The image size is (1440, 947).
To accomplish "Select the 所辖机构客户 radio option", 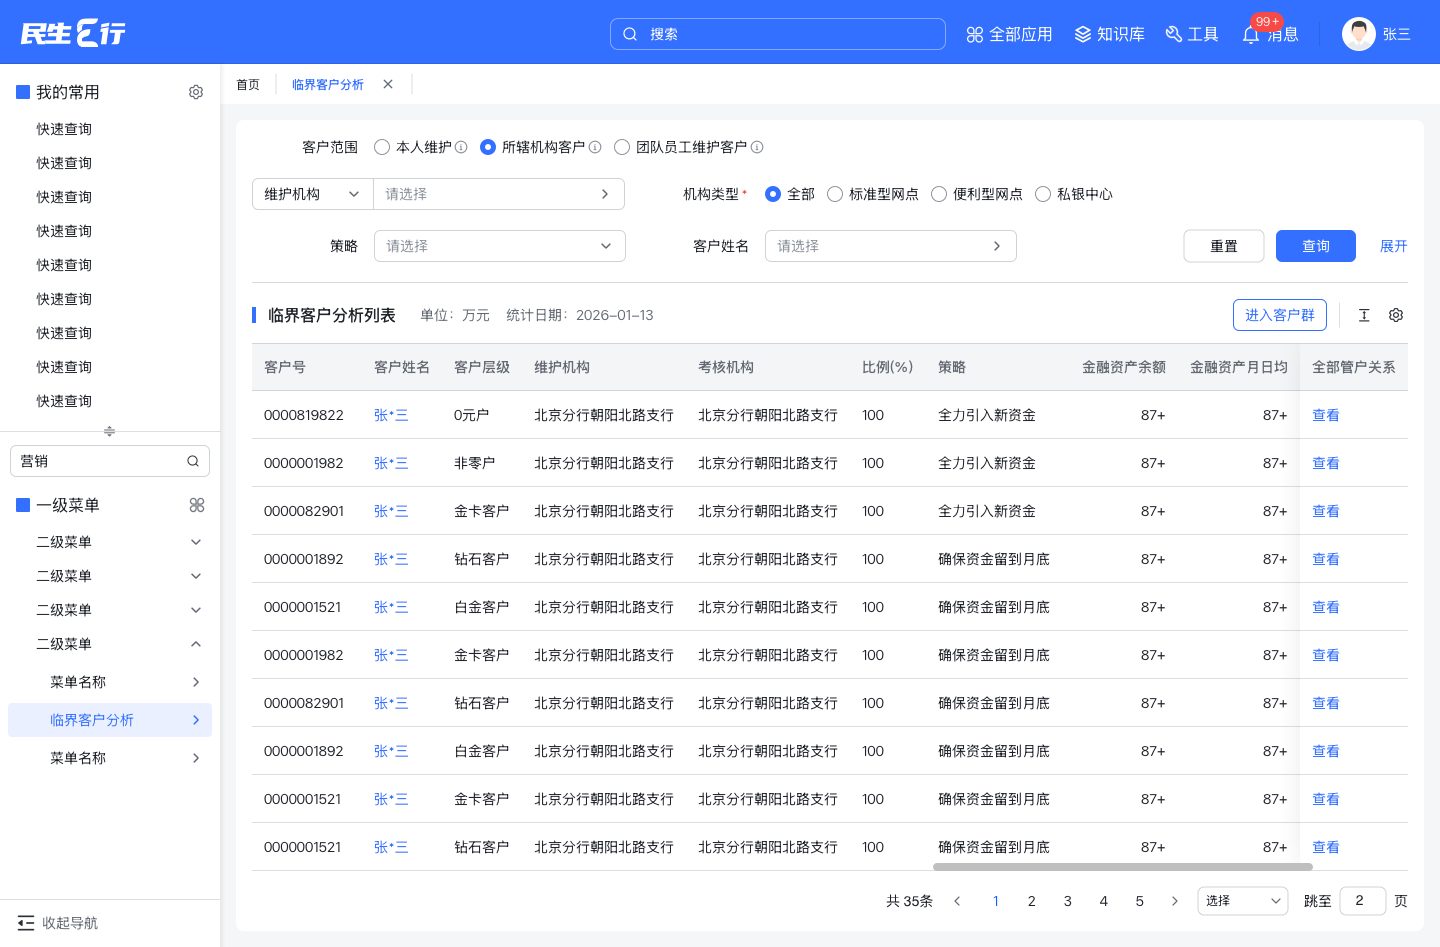I will coord(488,147).
